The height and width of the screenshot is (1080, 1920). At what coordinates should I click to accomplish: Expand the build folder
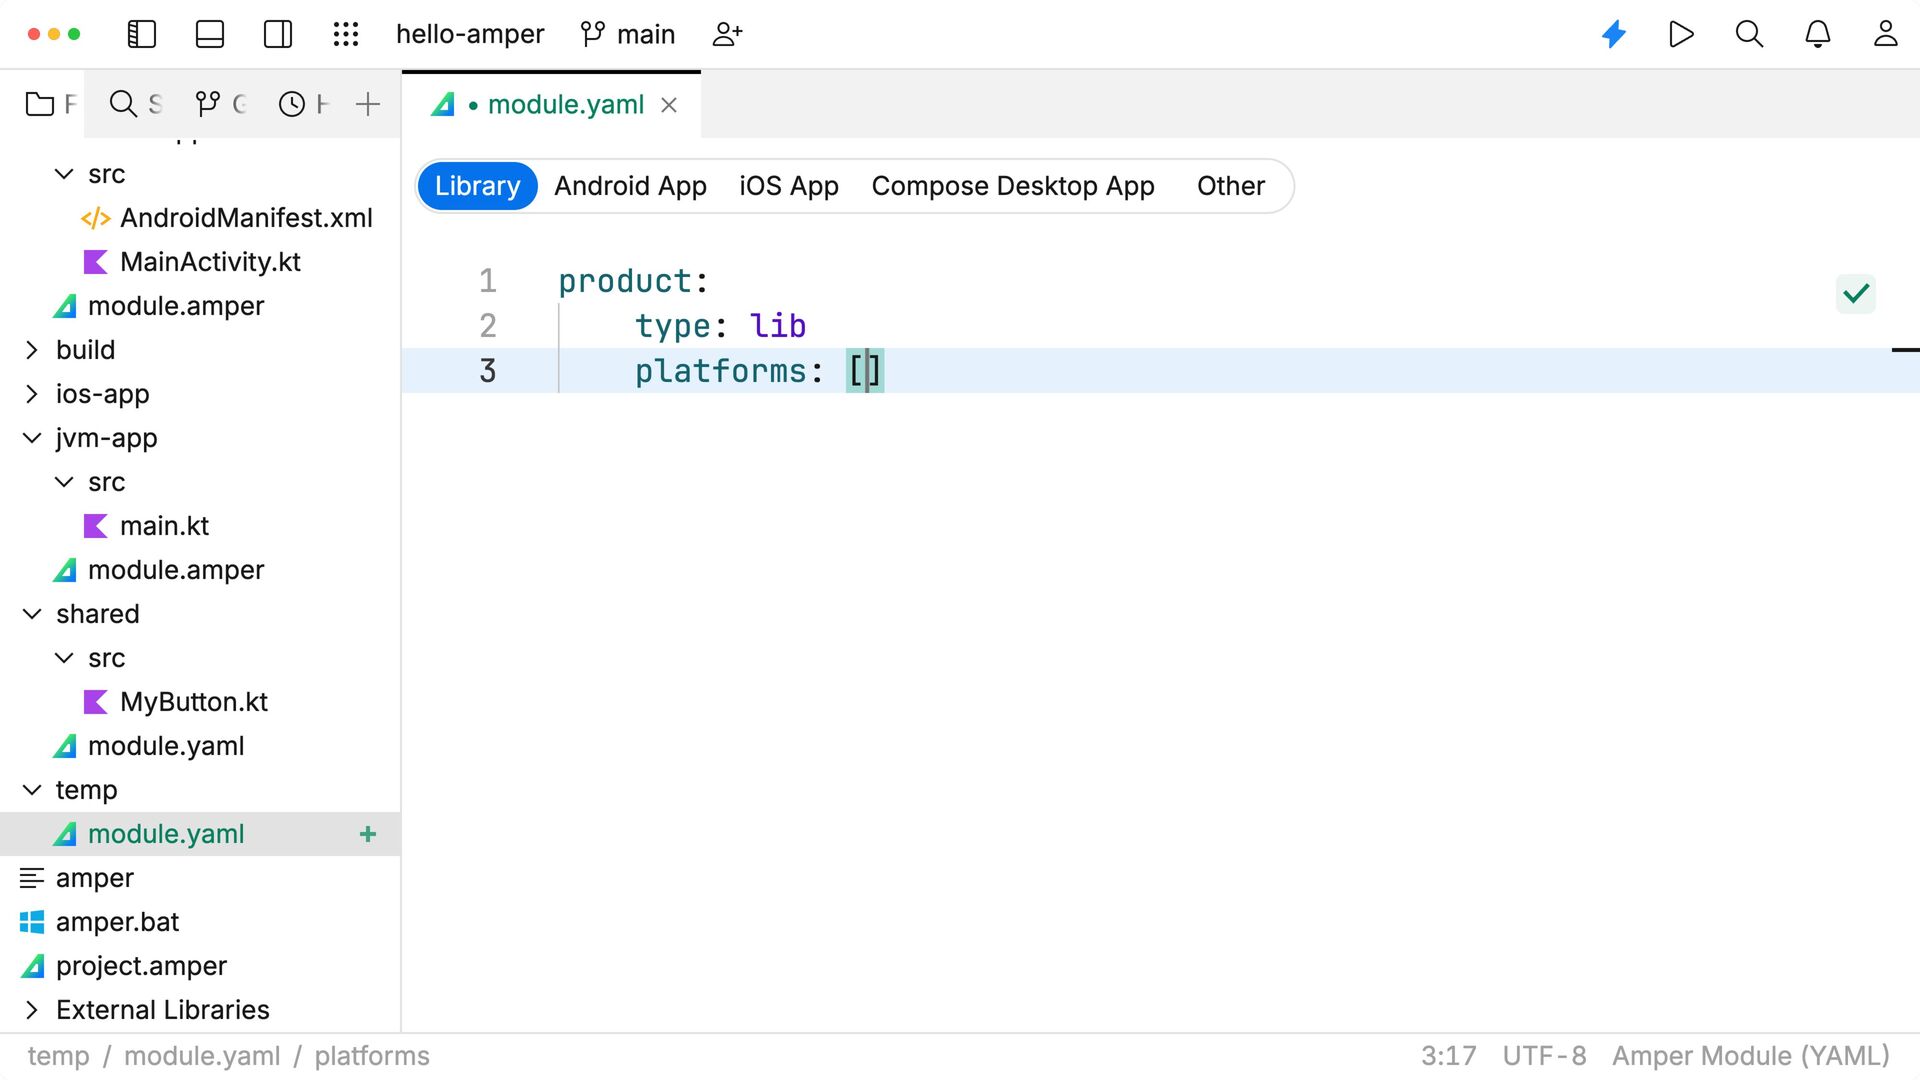32,350
